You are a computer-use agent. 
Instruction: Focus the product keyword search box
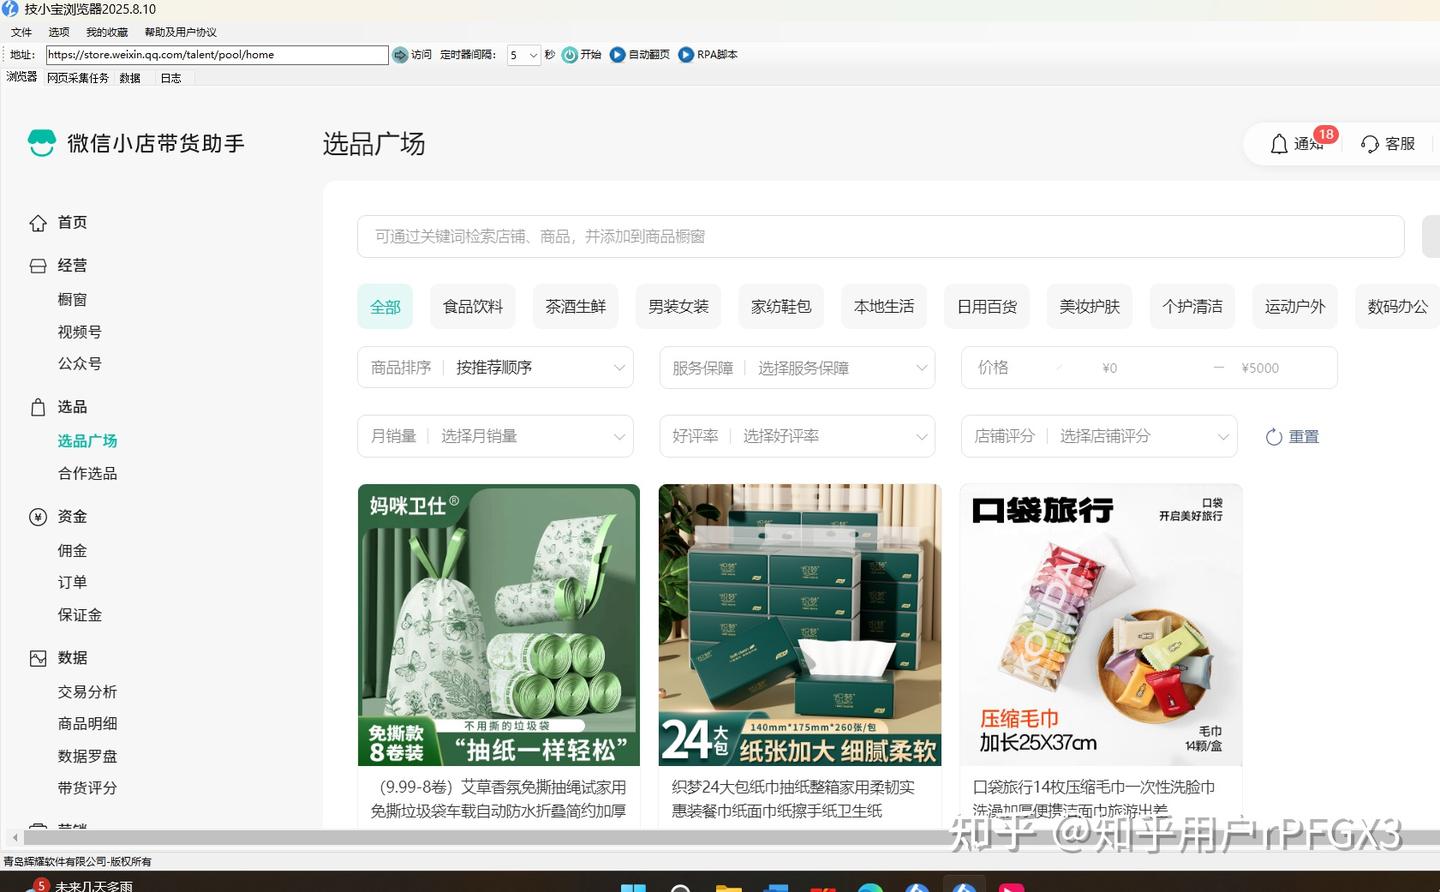pos(881,236)
